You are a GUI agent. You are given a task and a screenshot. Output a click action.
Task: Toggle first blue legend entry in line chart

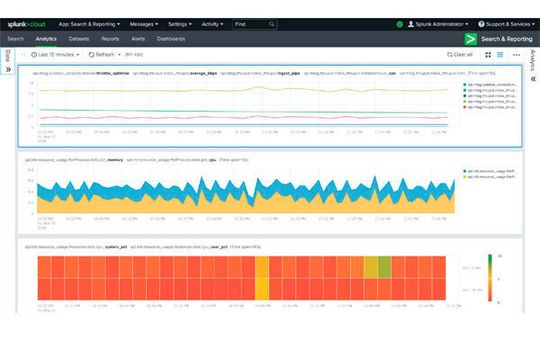[x=490, y=84]
